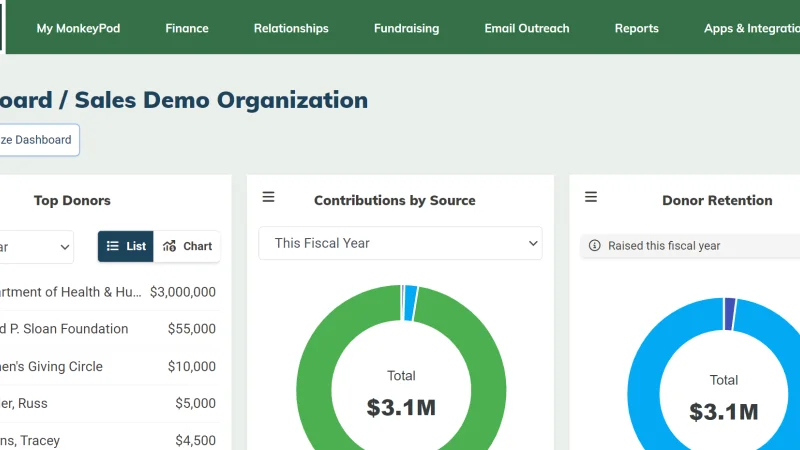The height and width of the screenshot is (450, 800).
Task: Open the Top Donors period dropdown
Action: [36, 247]
